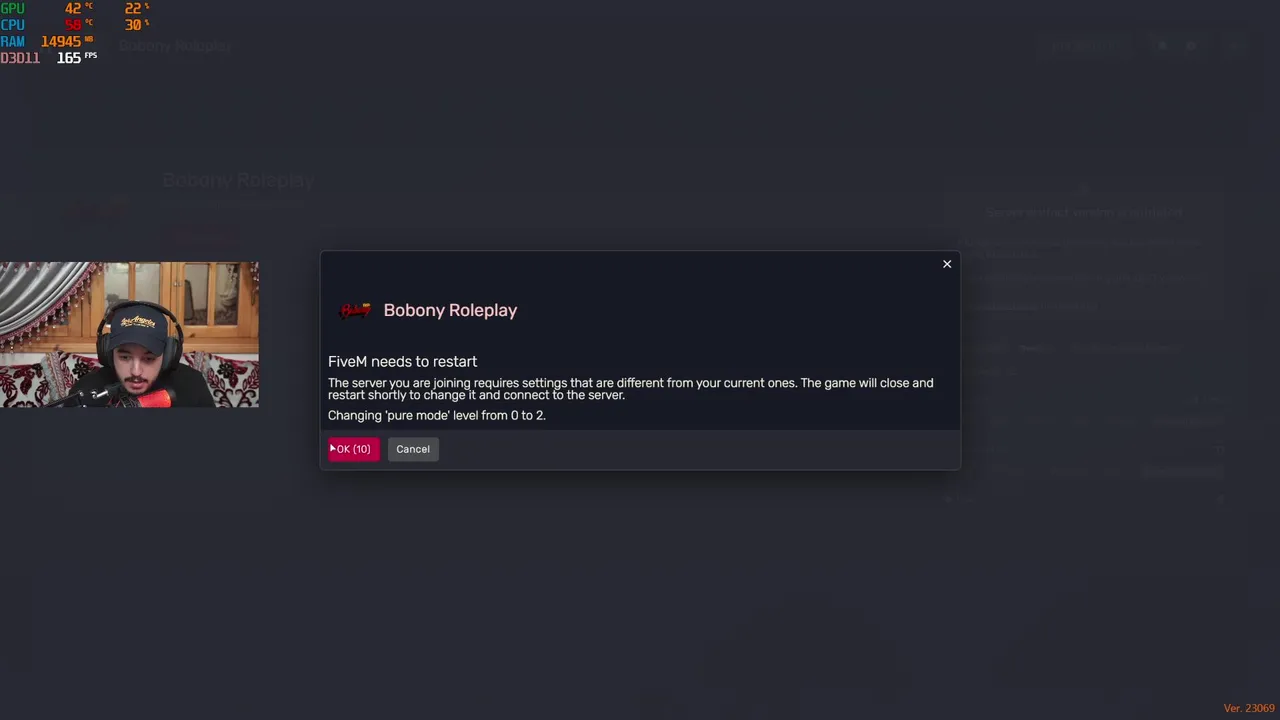This screenshot has width=1280, height=720.
Task: Click the 'pure mode' level change message
Action: [436, 415]
